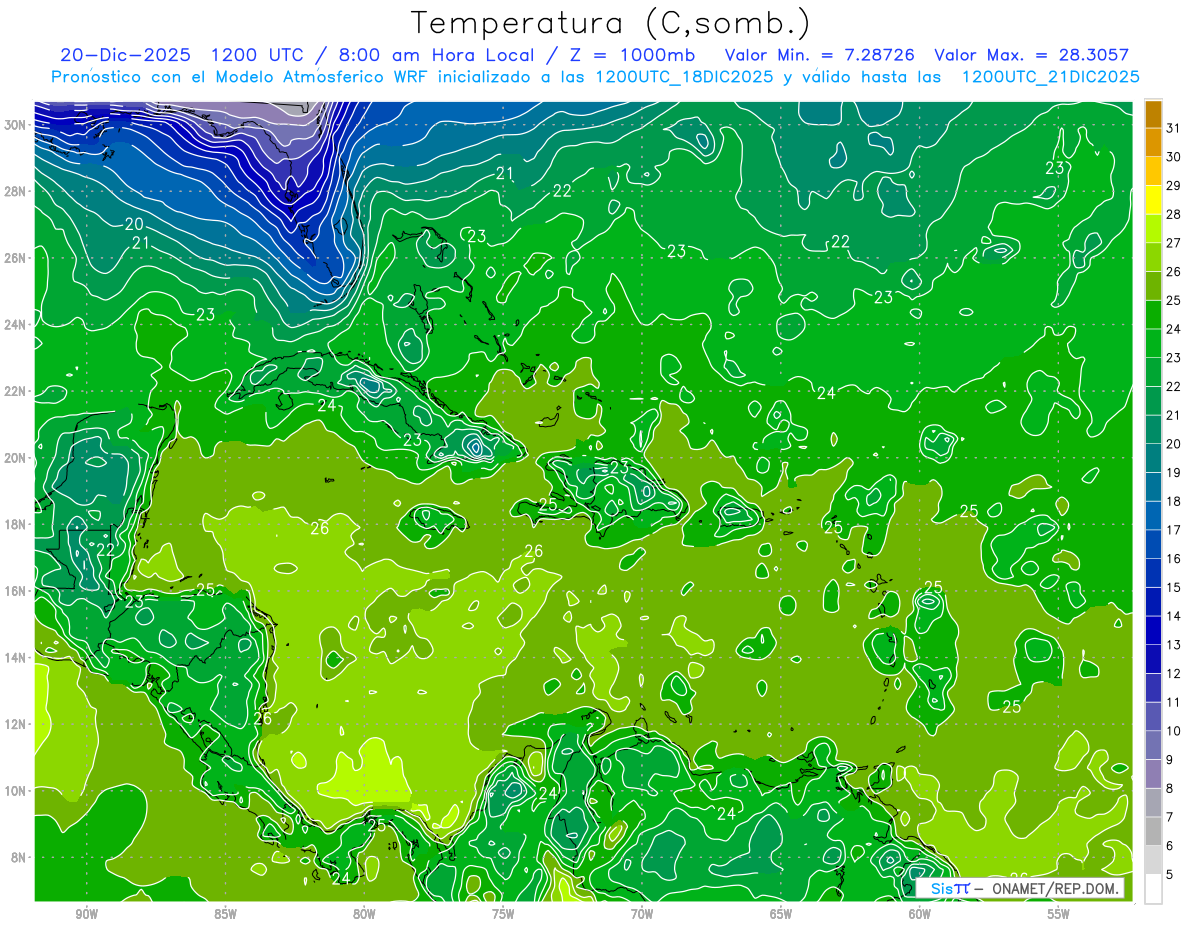Click the 20N latitude axis label

pyautogui.click(x=17, y=458)
